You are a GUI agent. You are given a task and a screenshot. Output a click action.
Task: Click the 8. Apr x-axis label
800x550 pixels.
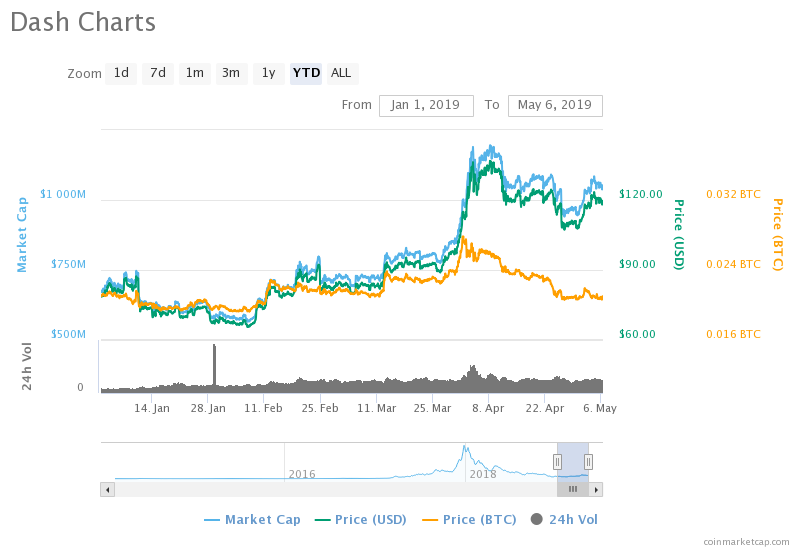[488, 409]
